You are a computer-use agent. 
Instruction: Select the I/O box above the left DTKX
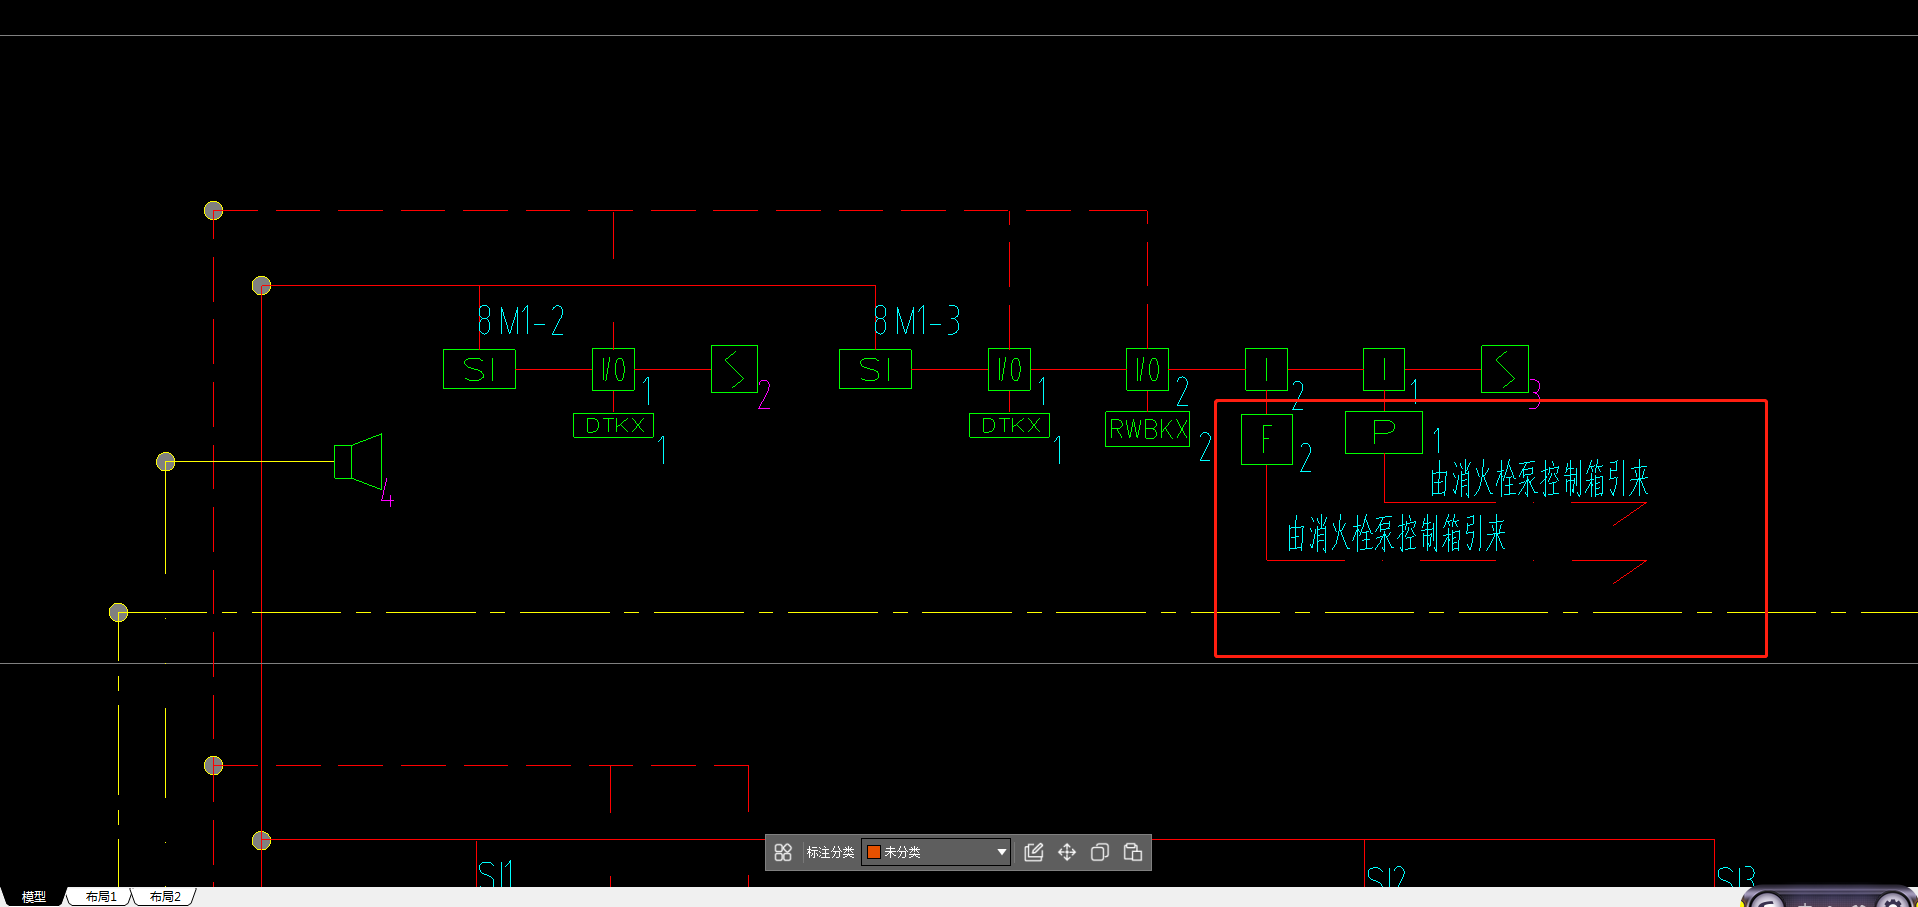[613, 369]
